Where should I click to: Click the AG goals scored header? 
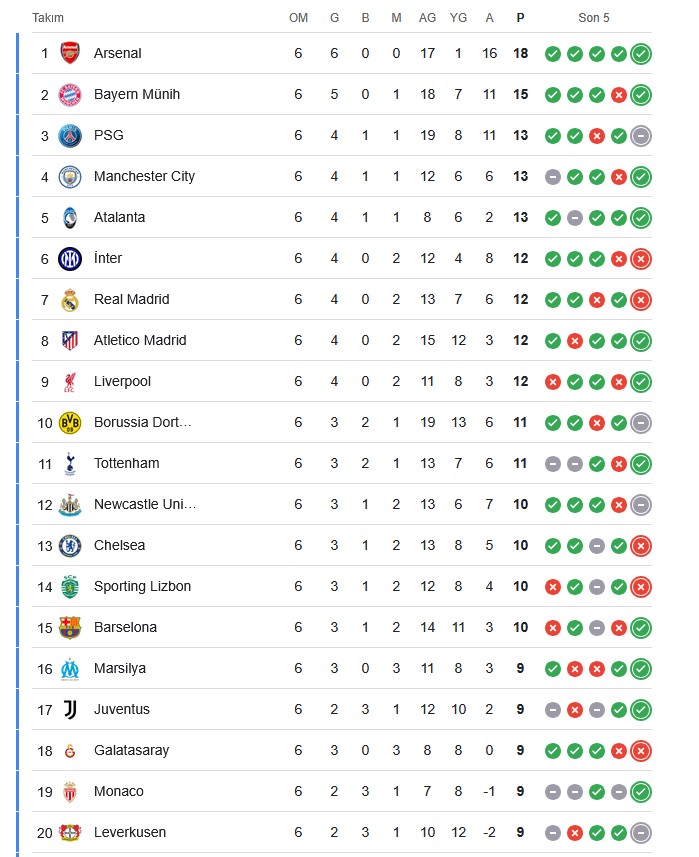point(427,18)
